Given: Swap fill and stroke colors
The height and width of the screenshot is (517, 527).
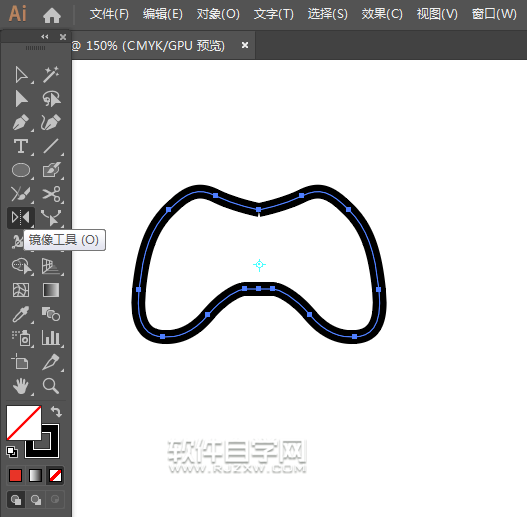Looking at the screenshot, I should 56,411.
